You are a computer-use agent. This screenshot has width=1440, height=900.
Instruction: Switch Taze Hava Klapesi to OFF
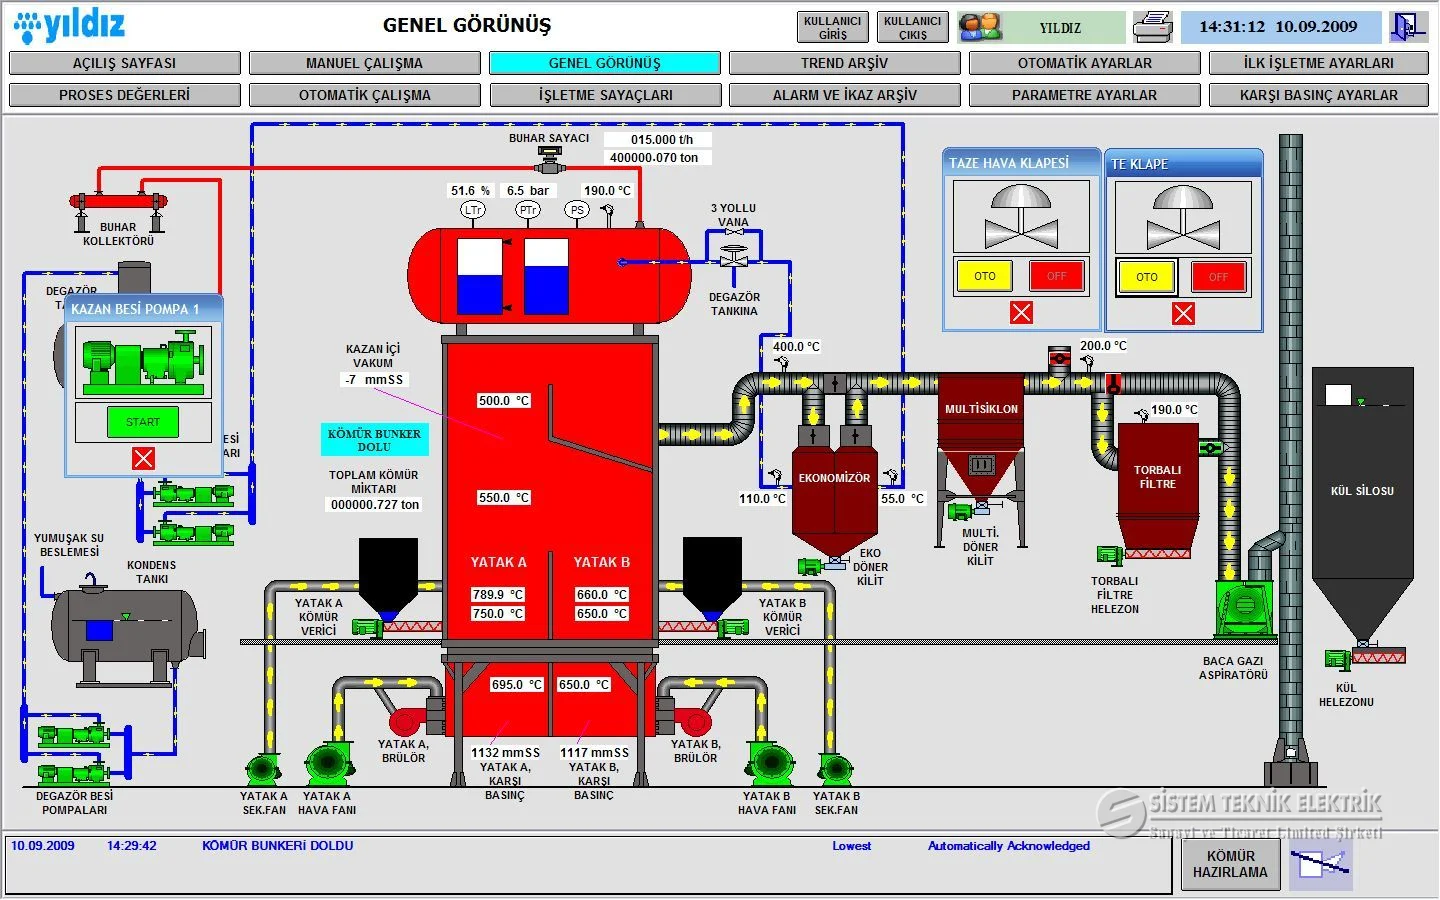pos(1057,276)
